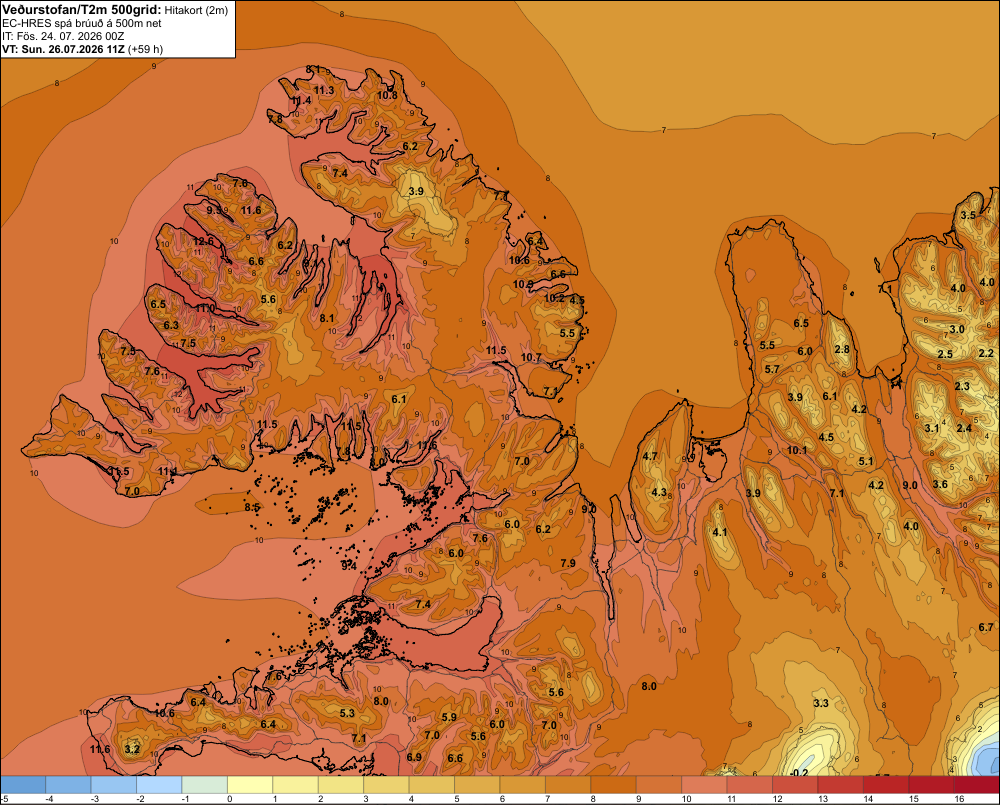The image size is (1000, 805).
Task: Click the pale yellow 0 to 1 legend swatch
Action: [x=250, y=785]
